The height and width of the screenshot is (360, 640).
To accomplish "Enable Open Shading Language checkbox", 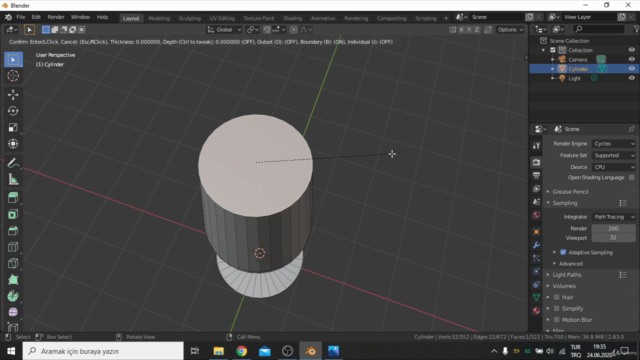I will 631,178.
